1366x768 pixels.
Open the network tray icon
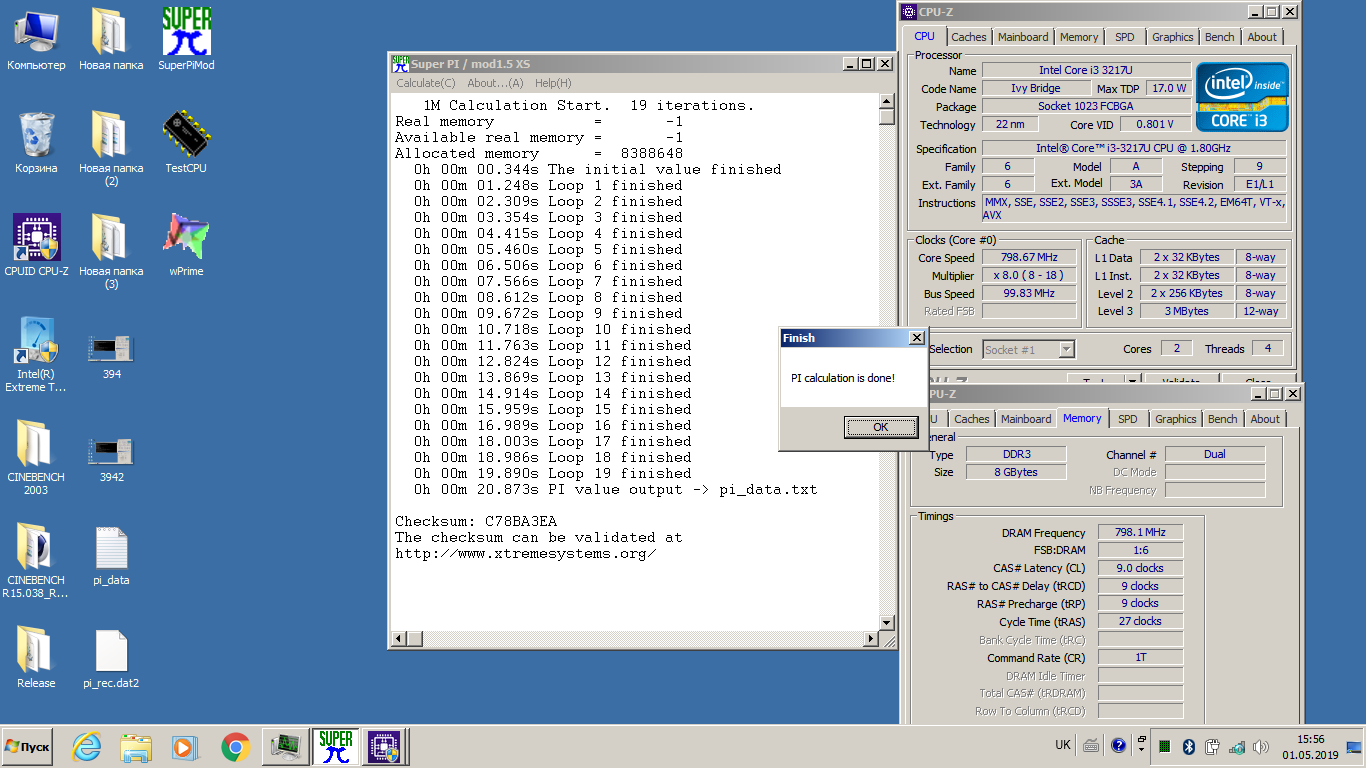pos(1237,746)
